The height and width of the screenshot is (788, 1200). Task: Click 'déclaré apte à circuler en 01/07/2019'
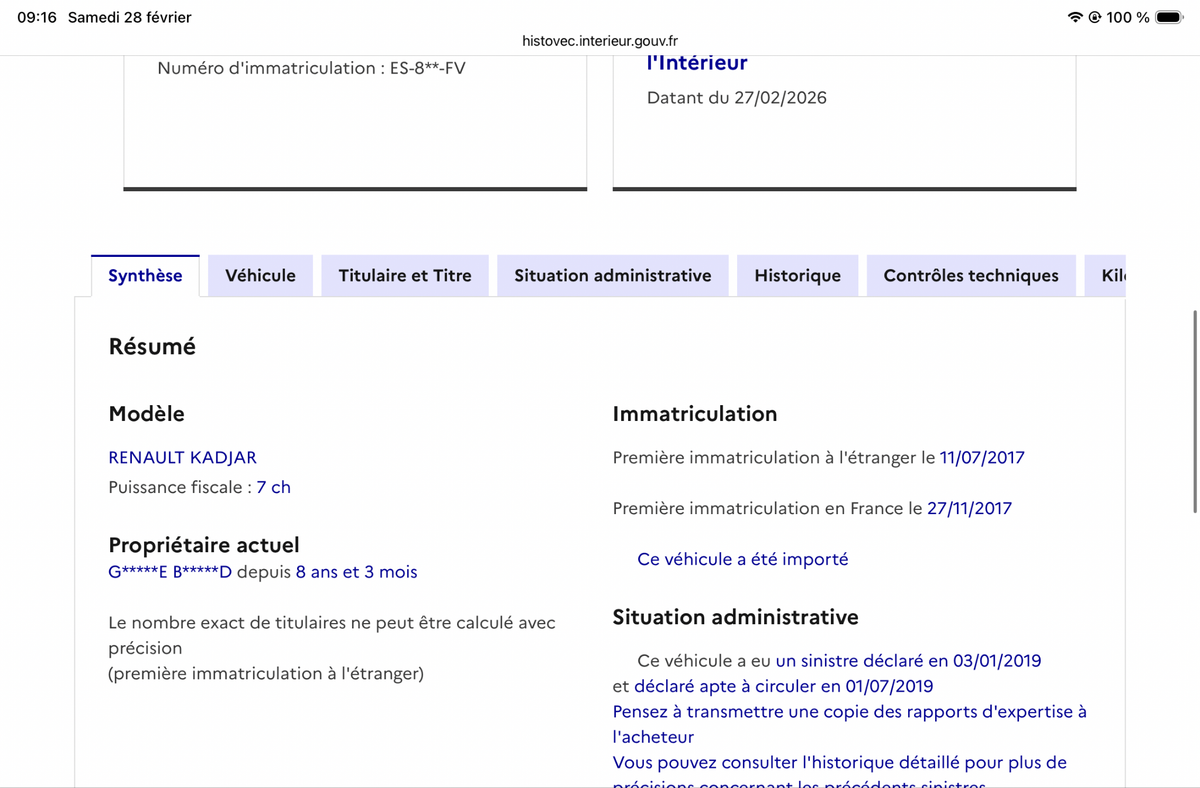tap(783, 686)
